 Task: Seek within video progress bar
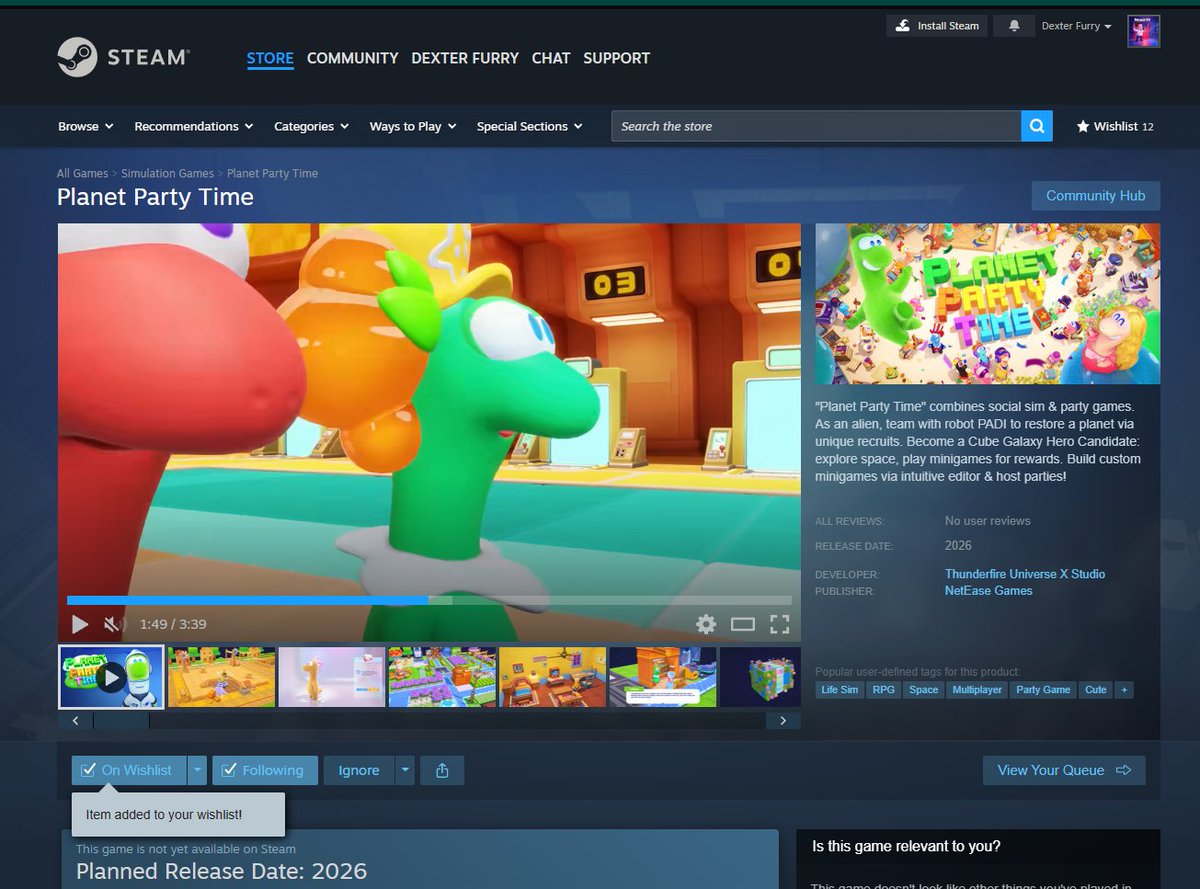(429, 600)
